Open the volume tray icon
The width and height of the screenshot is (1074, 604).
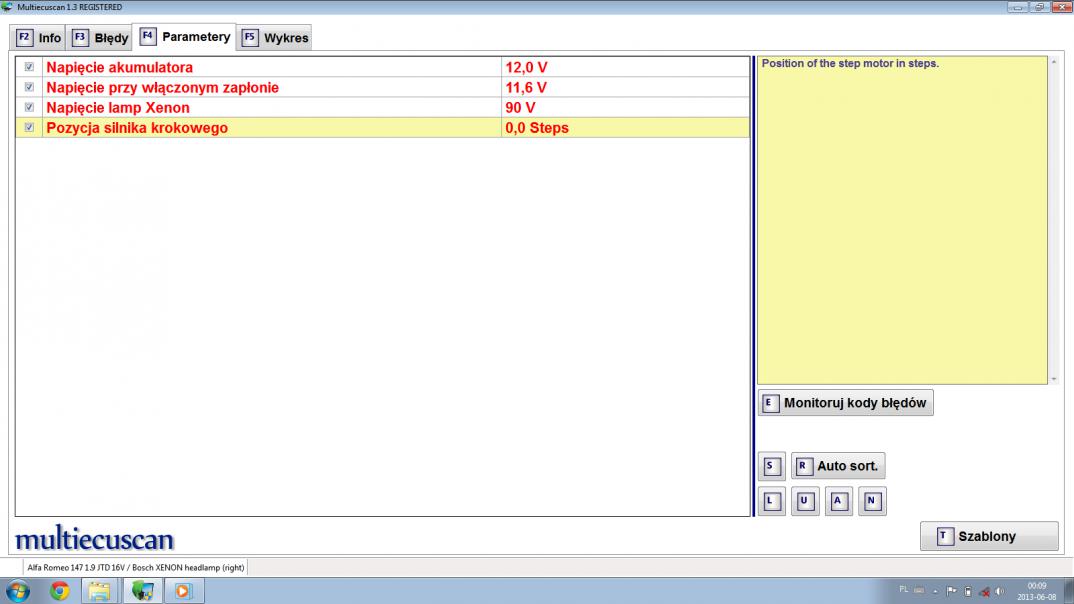(1000, 590)
